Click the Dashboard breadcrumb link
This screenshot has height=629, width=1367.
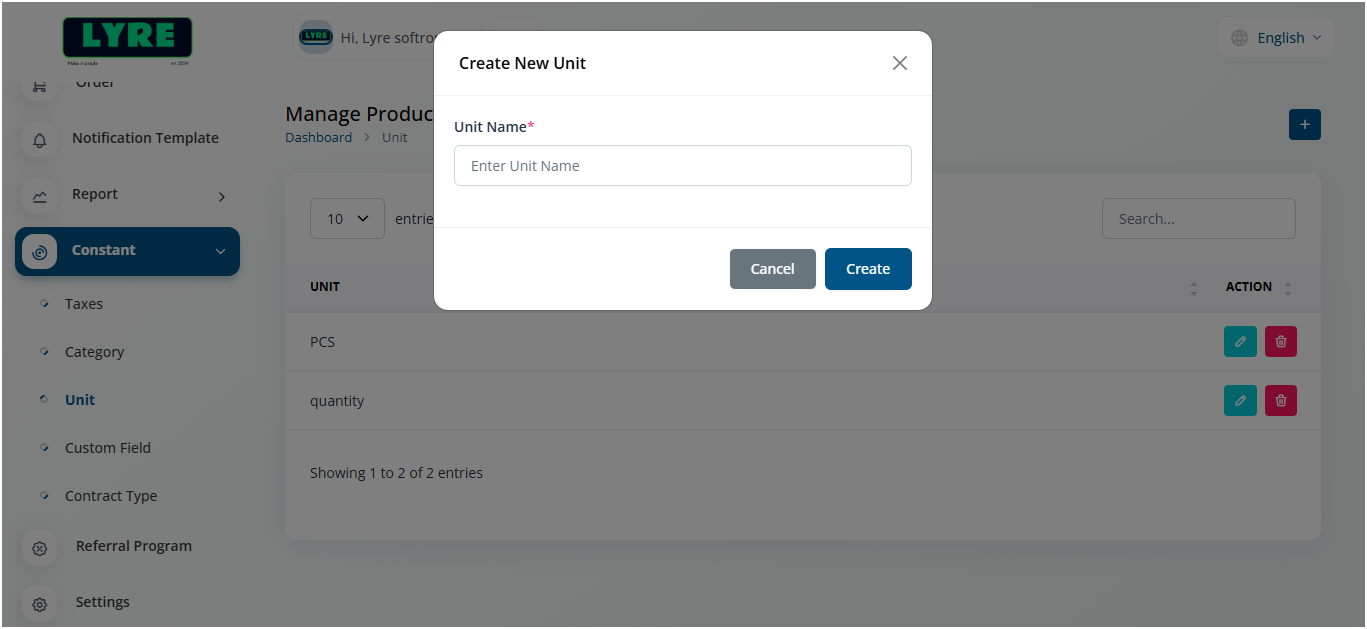(318, 138)
